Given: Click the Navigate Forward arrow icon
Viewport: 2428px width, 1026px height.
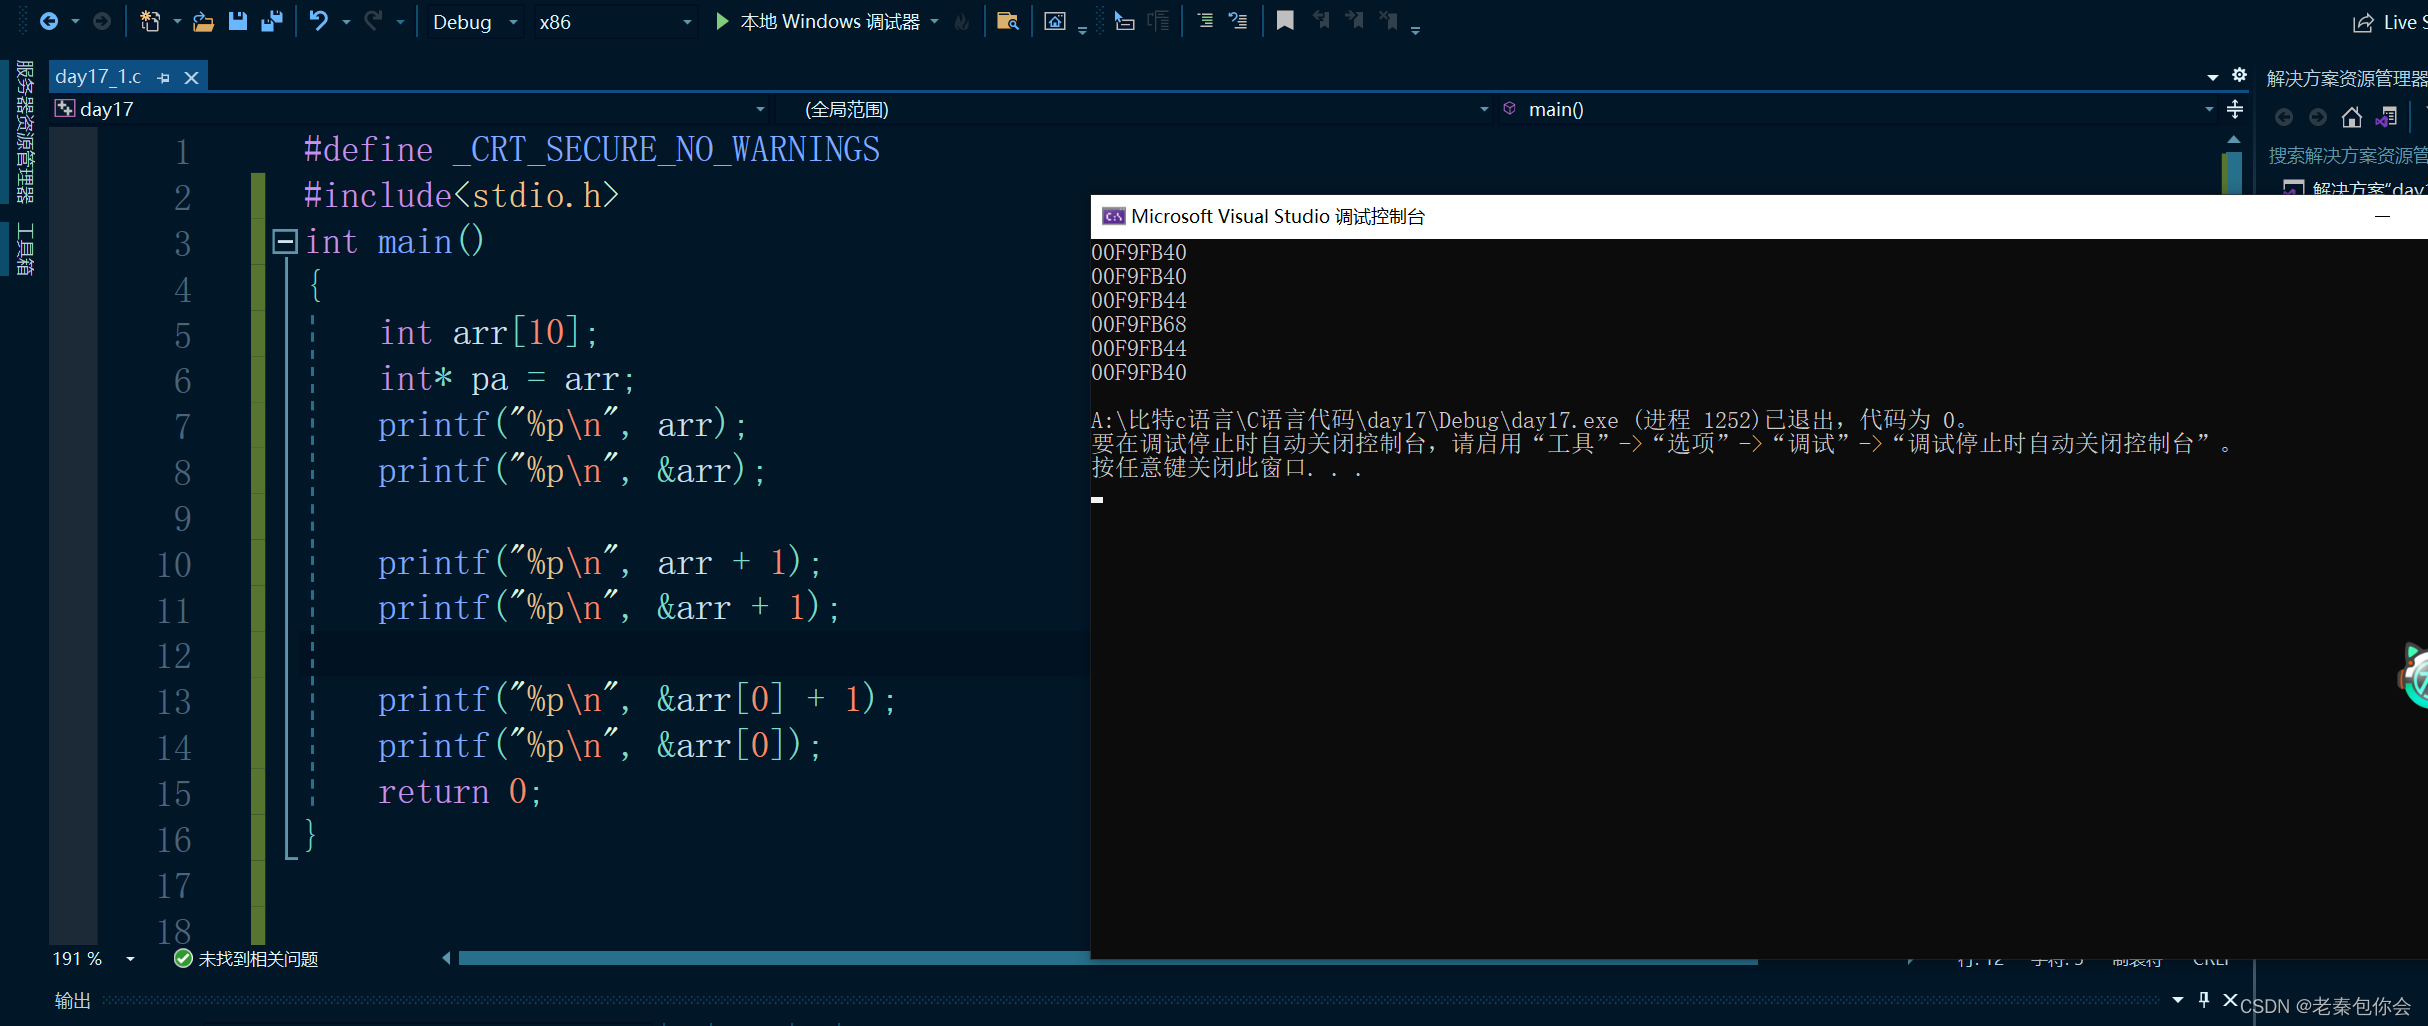Looking at the screenshot, I should click(101, 21).
